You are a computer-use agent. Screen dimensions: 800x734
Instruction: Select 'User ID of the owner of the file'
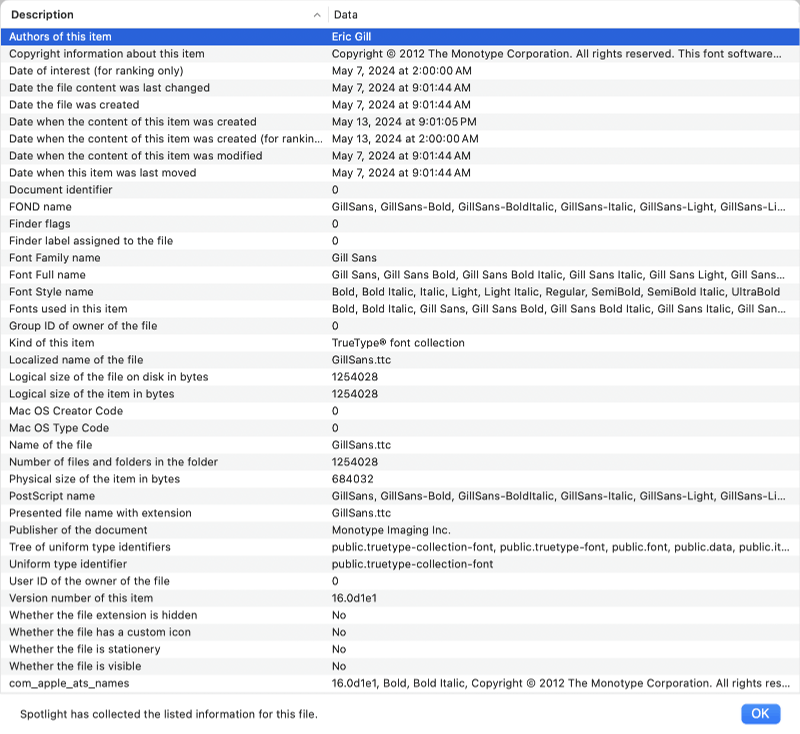400,581
